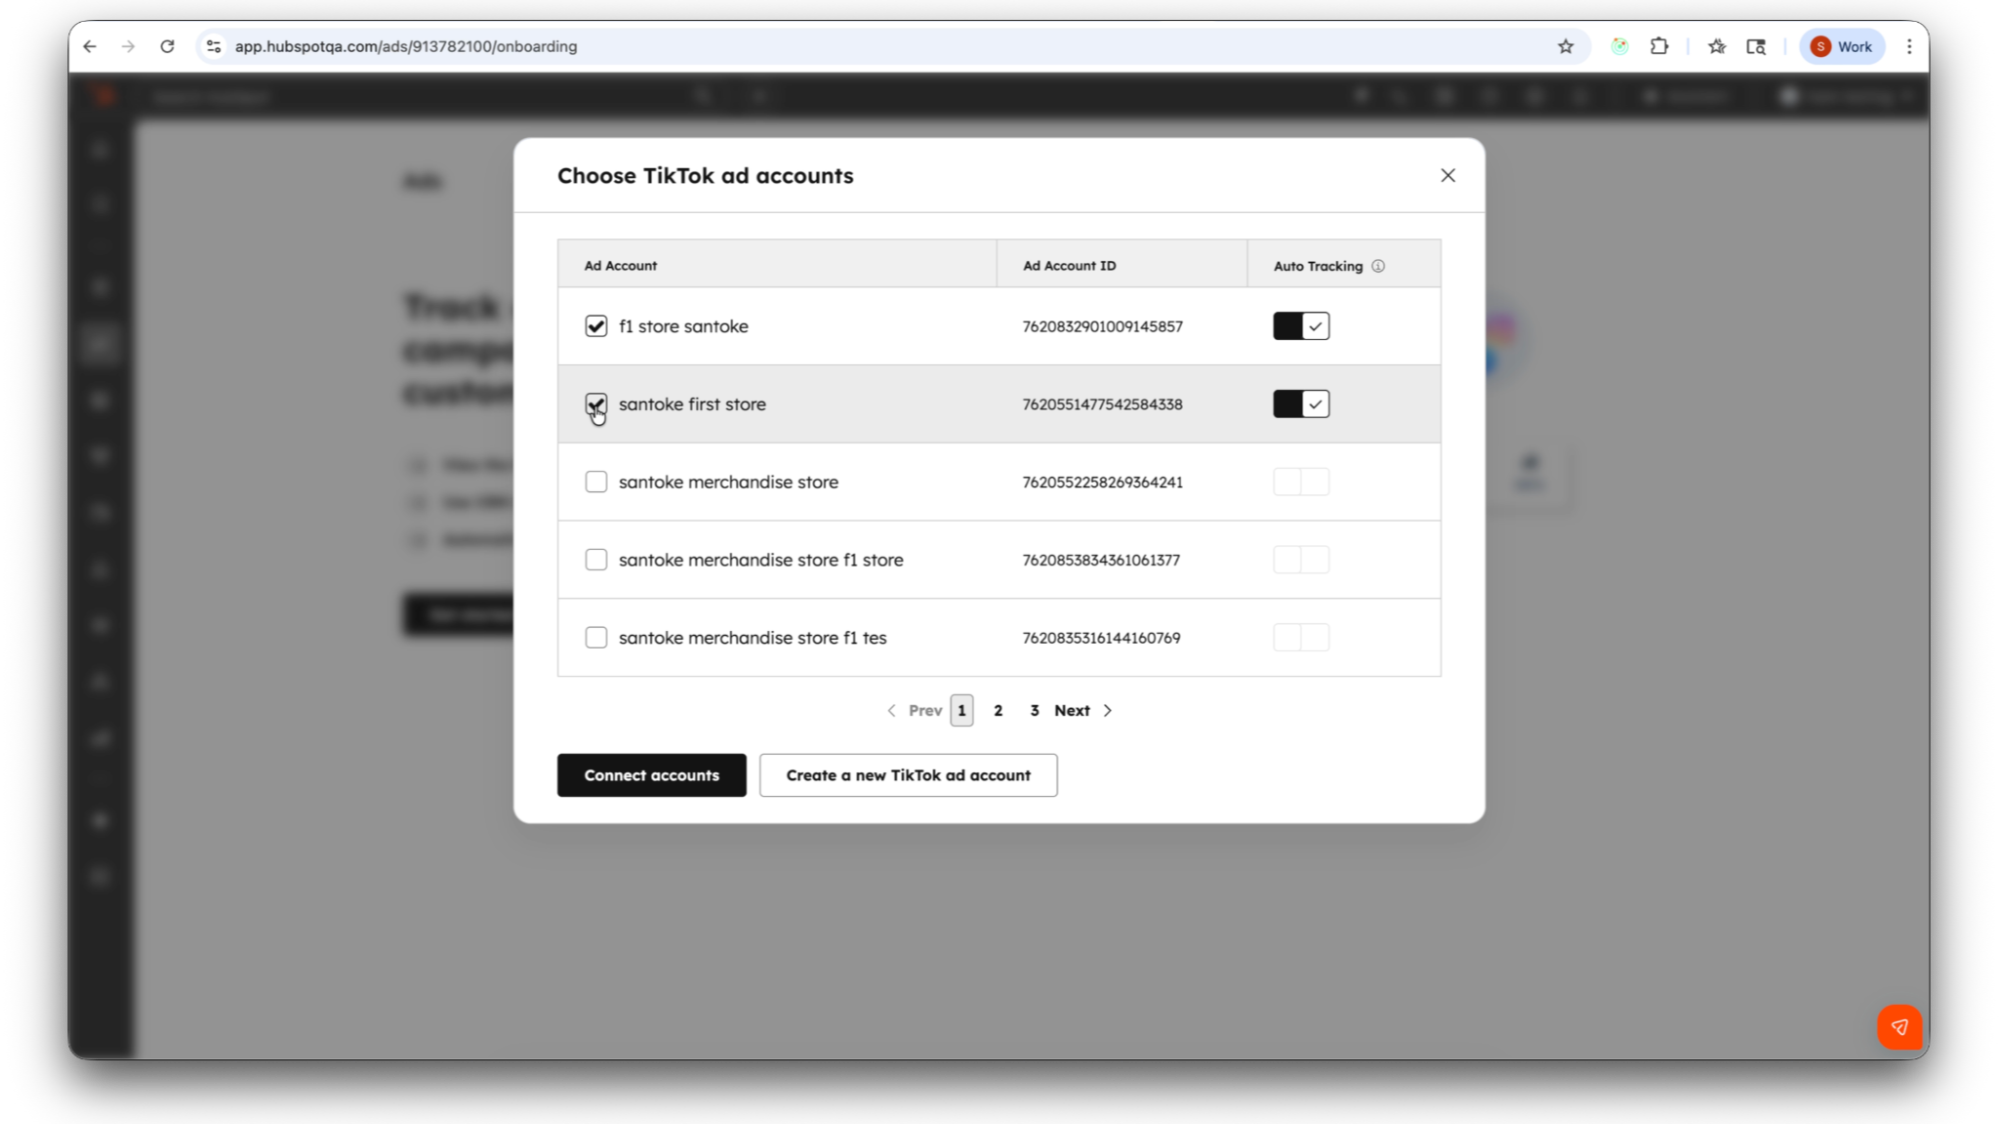The height and width of the screenshot is (1124, 1999).
Task: Open the green extension icon in toolbar
Action: [1620, 46]
